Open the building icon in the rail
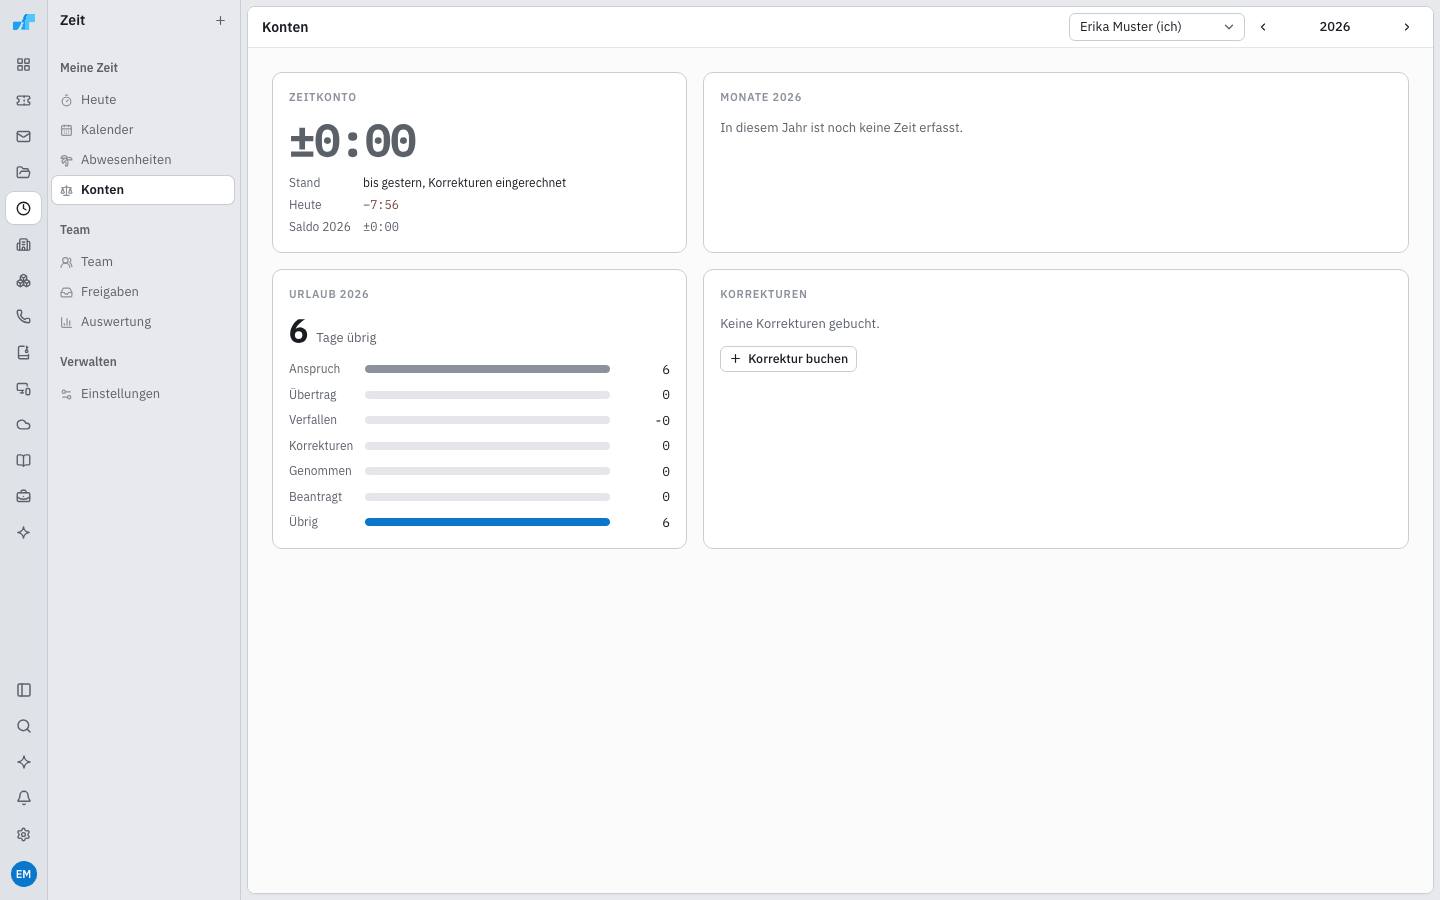Image resolution: width=1440 pixels, height=900 pixels. 24,245
